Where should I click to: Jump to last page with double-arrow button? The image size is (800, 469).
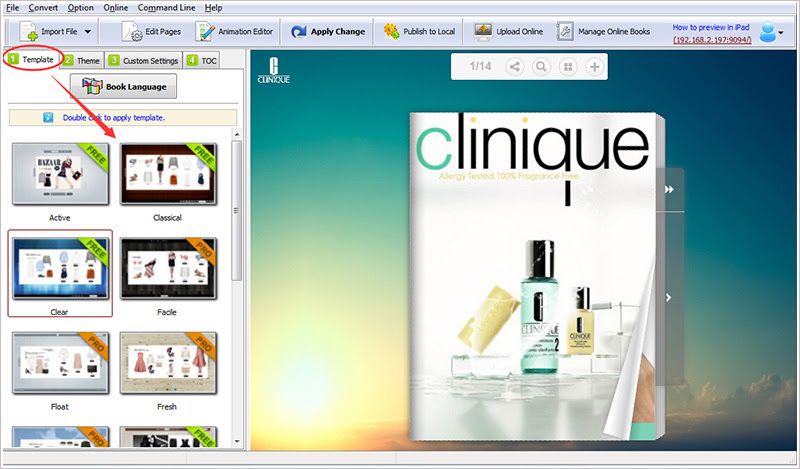pyautogui.click(x=669, y=189)
